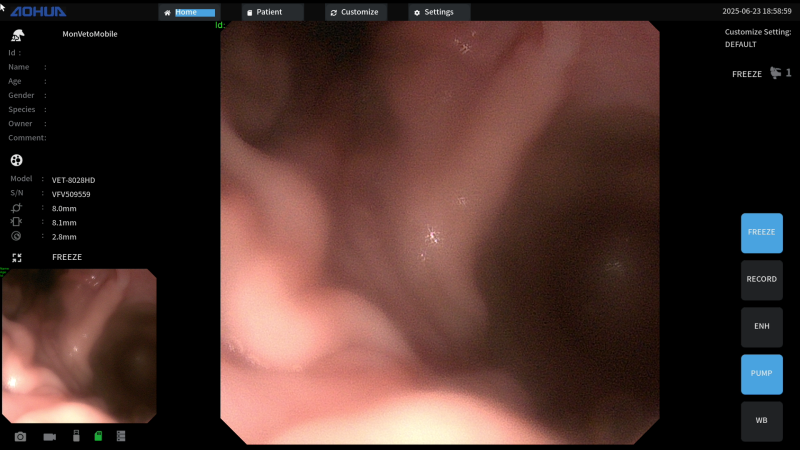The width and height of the screenshot is (800, 450).
Task: Click the channel size icon beside 2.8mm
Action: tap(16, 236)
